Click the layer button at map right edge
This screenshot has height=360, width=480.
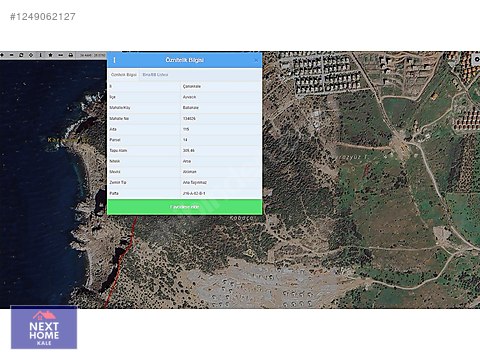[x=476, y=59]
